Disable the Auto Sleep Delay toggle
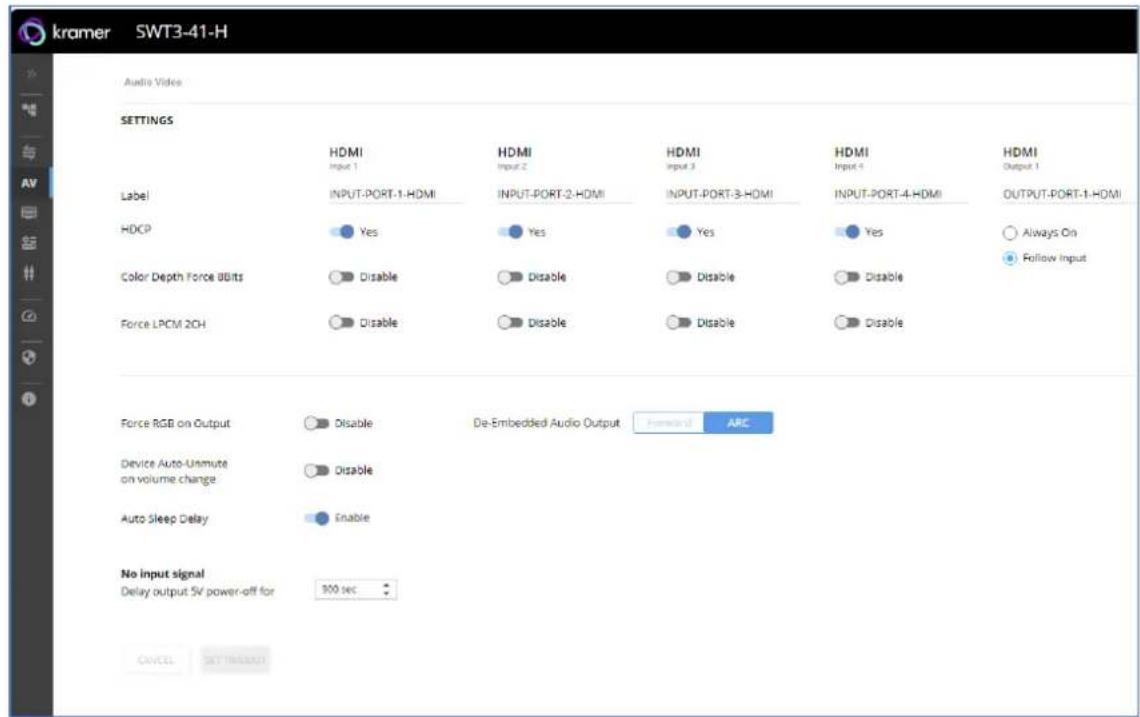The height and width of the screenshot is (717, 1140). [x=317, y=518]
